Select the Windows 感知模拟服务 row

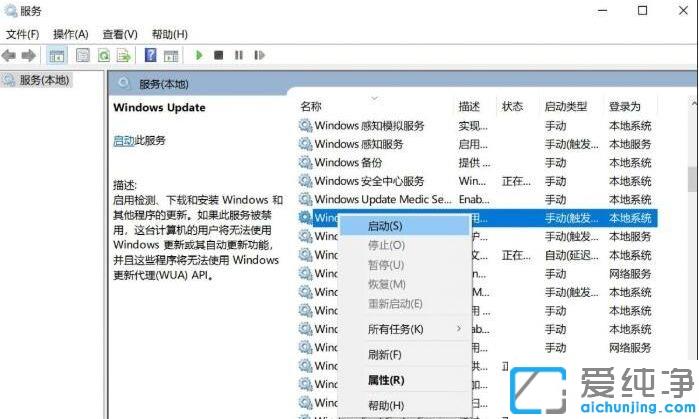pos(477,126)
